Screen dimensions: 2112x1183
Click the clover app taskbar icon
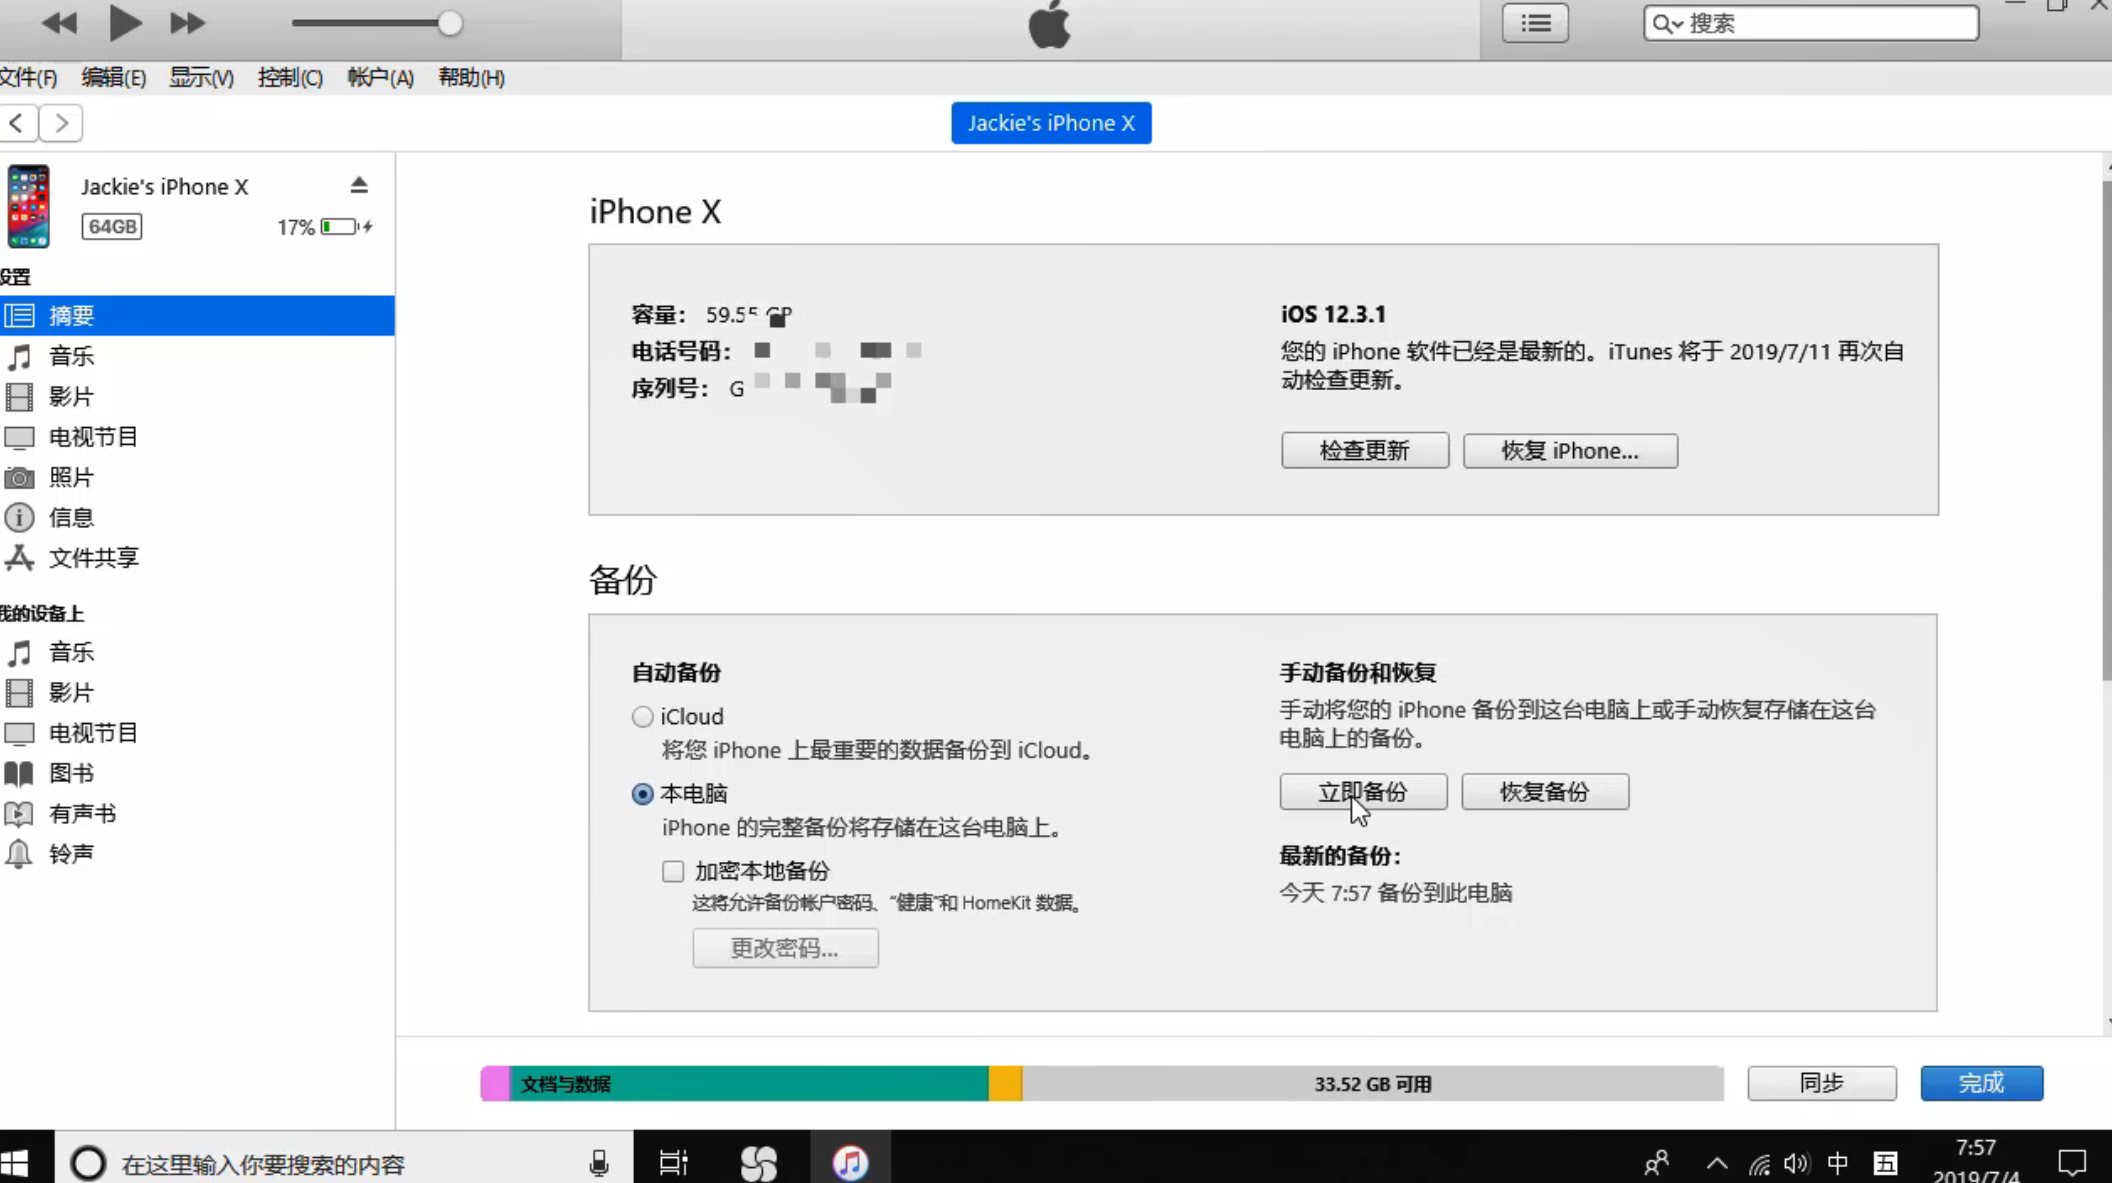click(x=759, y=1163)
